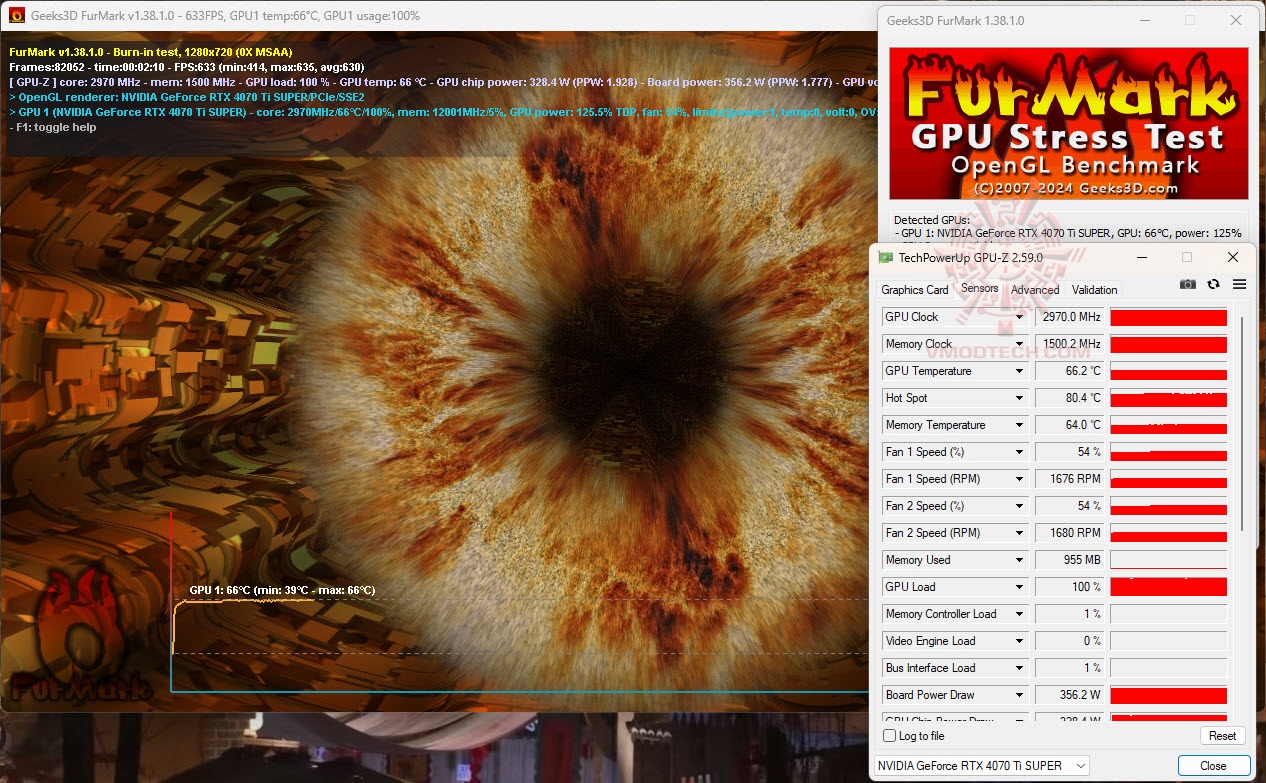Viewport: 1266px width, 783px height.
Task: Expand the Video Engine Load dropdown
Action: coord(1019,641)
